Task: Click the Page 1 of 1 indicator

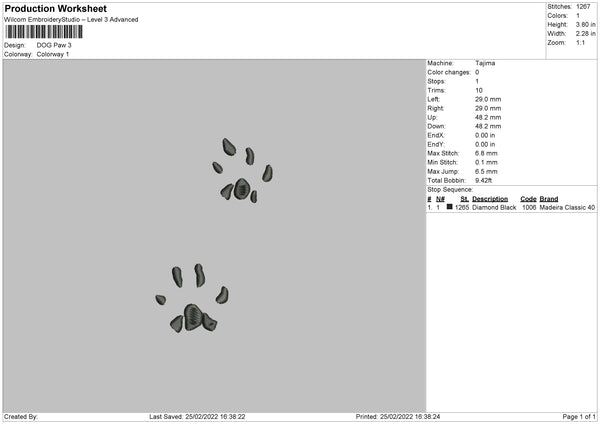Action: 579,416
